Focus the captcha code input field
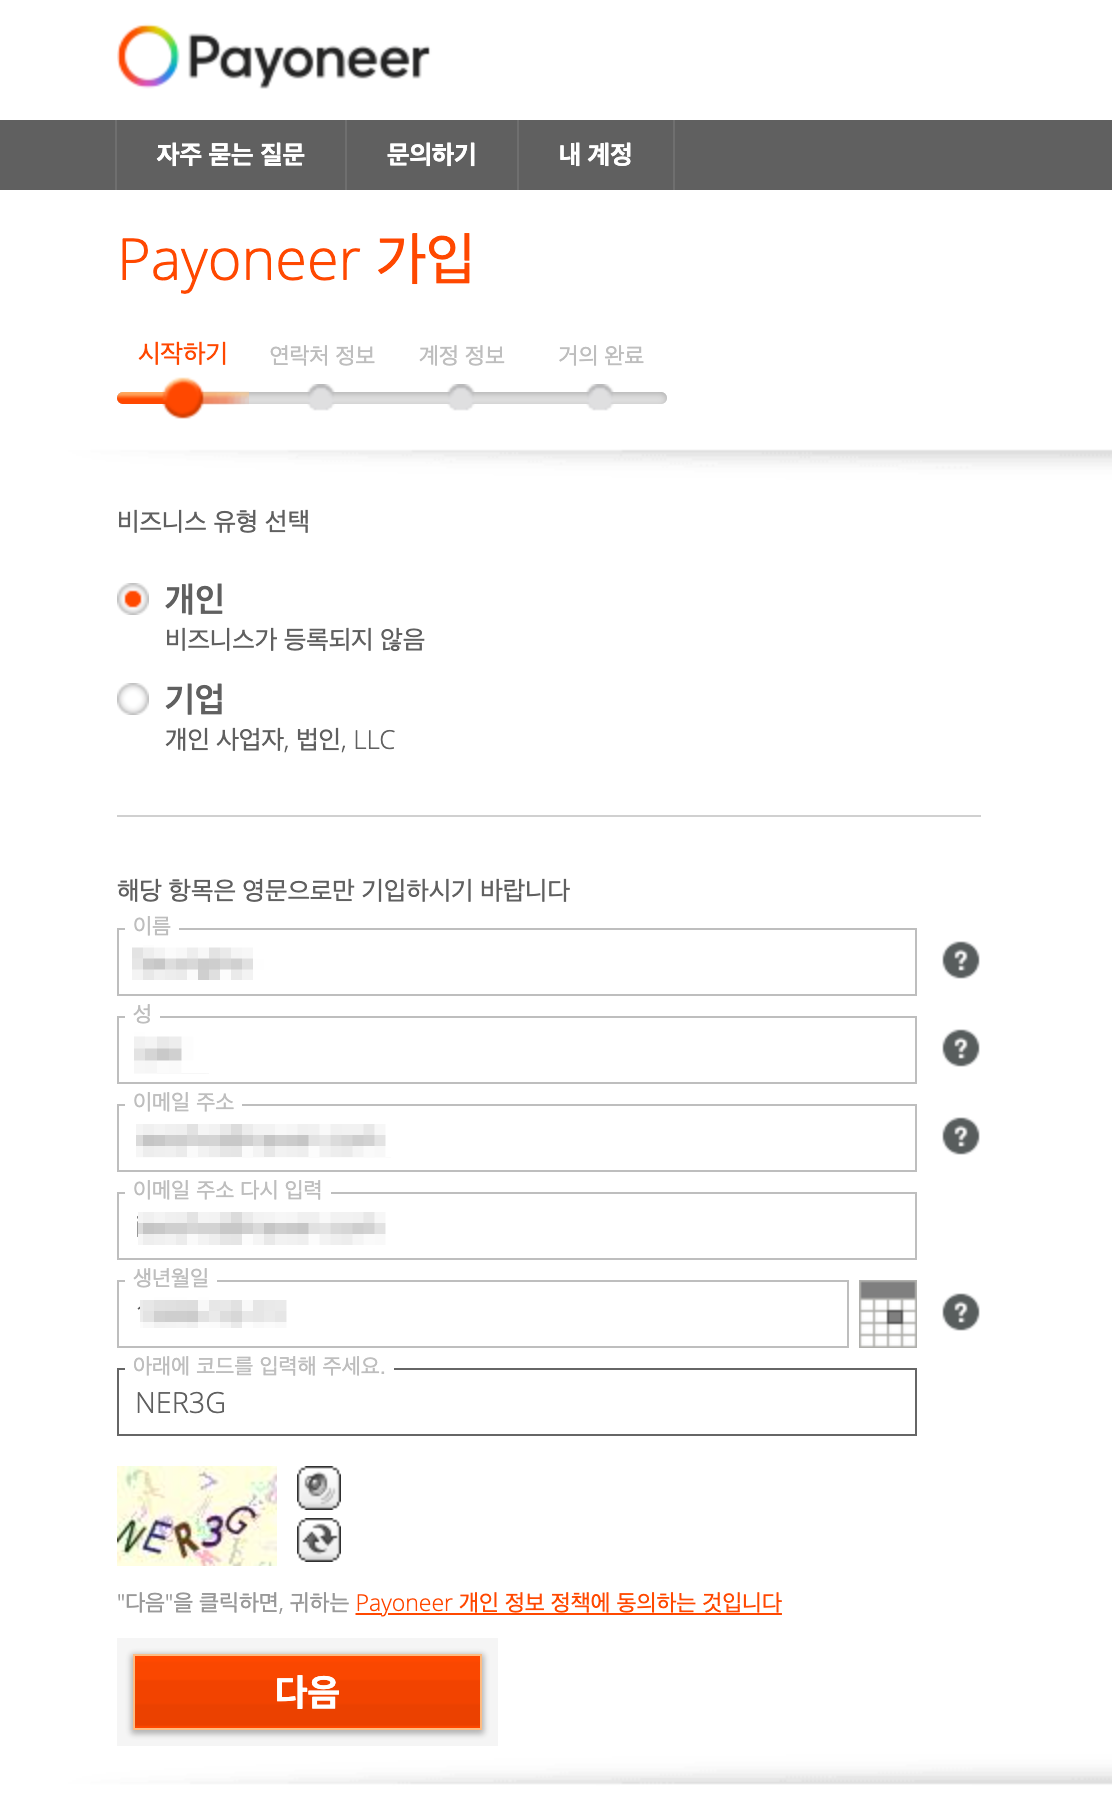Image resolution: width=1112 pixels, height=1796 pixels. point(516,1403)
